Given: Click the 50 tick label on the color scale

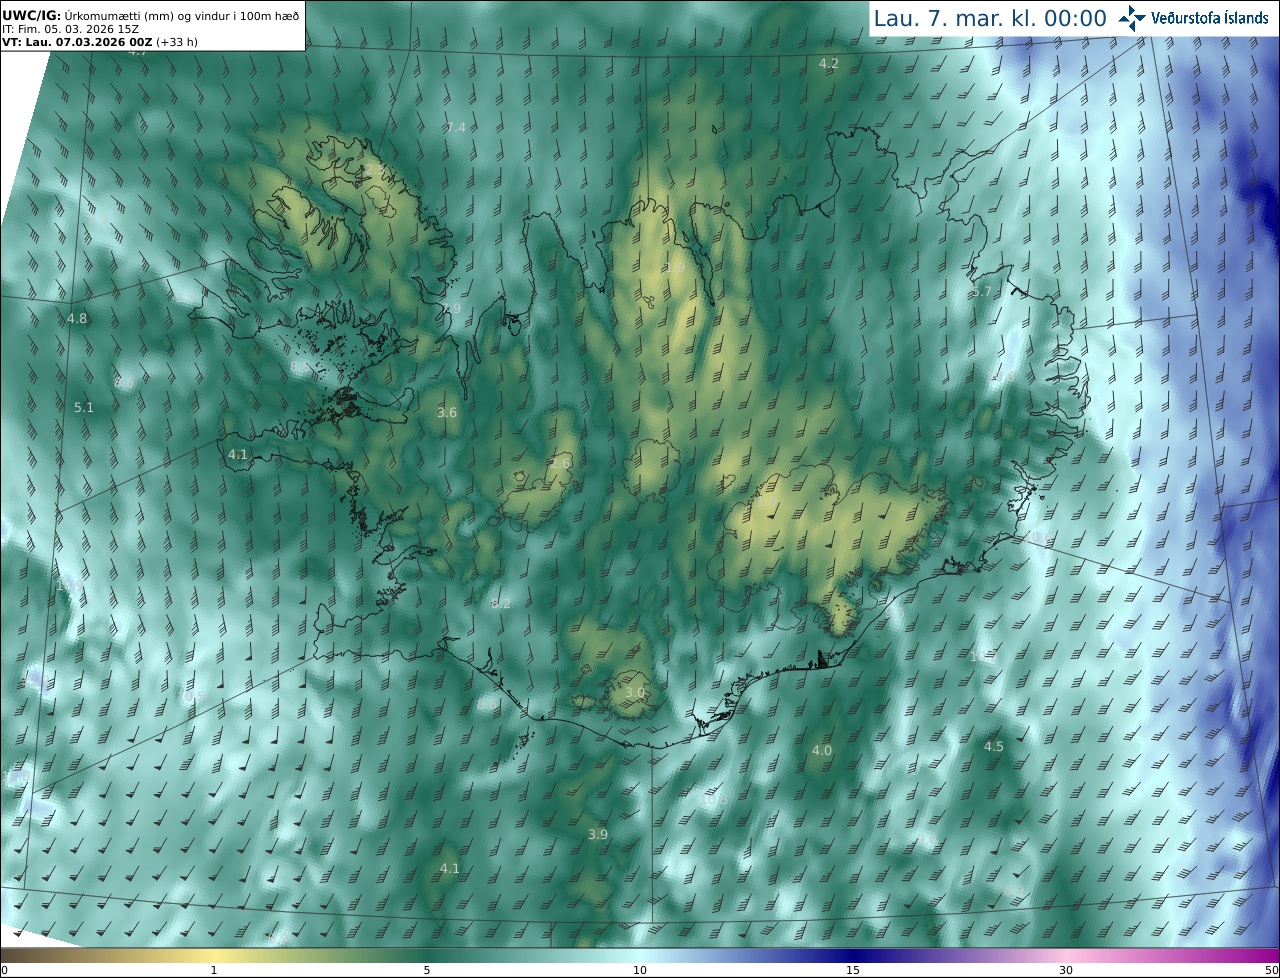Looking at the screenshot, I should [x=1271, y=970].
